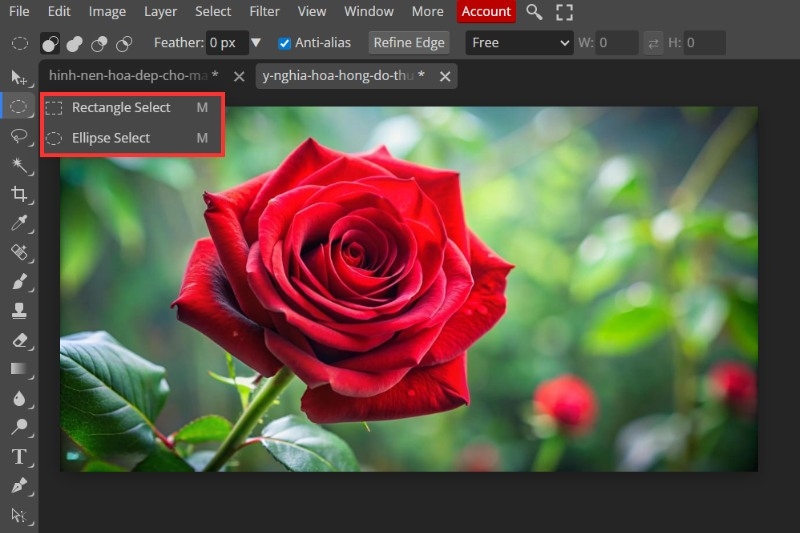Select the Eraser tool
The image size is (800, 533).
(19, 340)
